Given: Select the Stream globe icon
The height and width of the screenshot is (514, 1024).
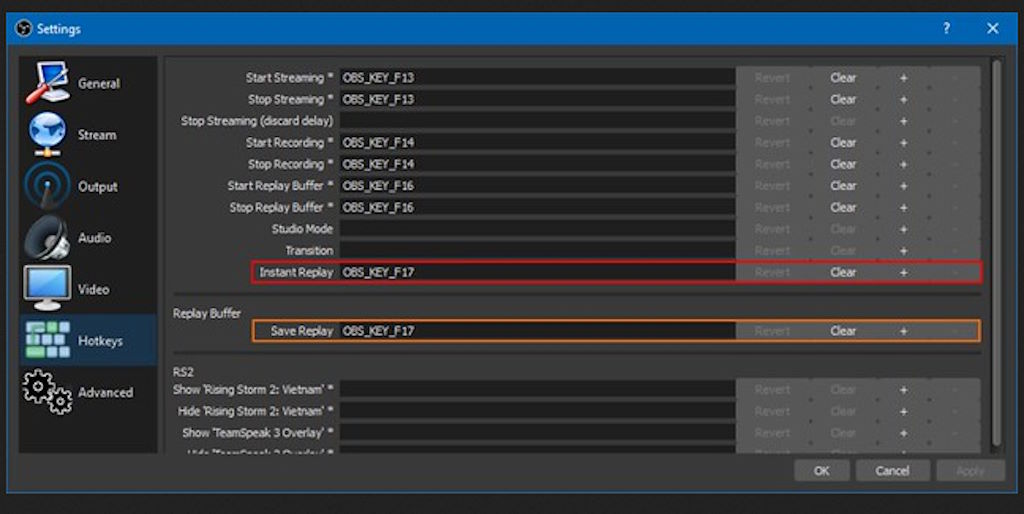Looking at the screenshot, I should pyautogui.click(x=47, y=135).
